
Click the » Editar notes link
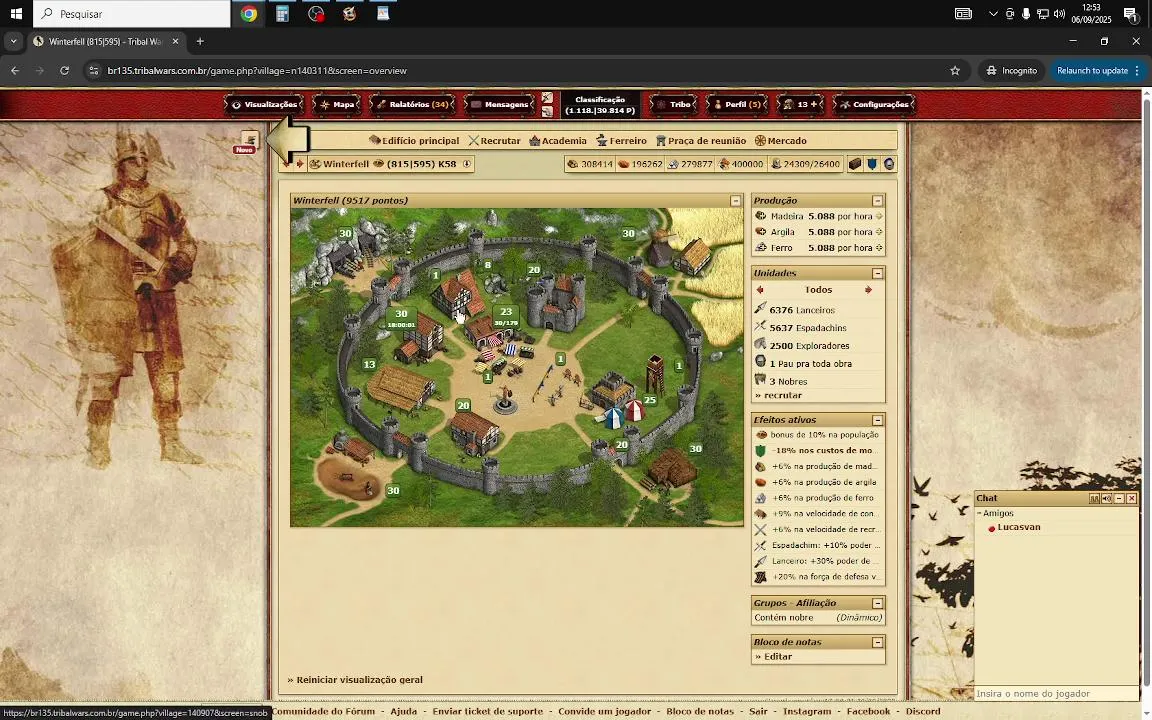pos(774,657)
